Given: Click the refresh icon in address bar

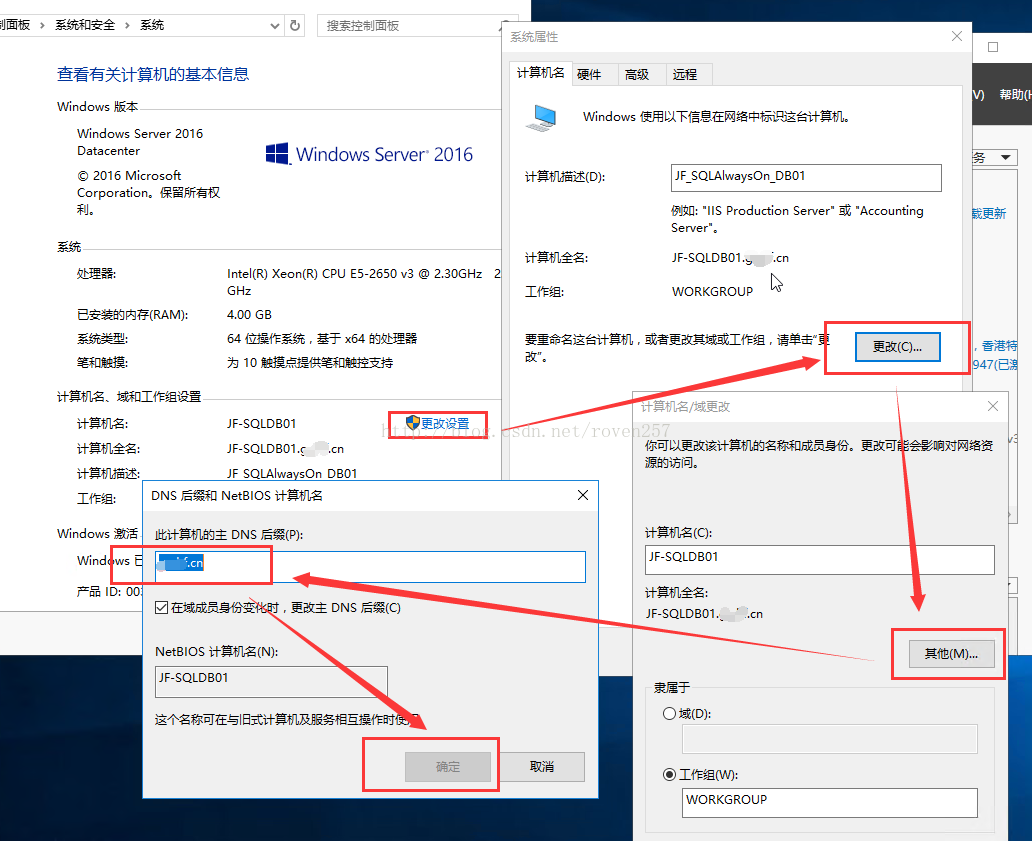Looking at the screenshot, I should point(295,25).
